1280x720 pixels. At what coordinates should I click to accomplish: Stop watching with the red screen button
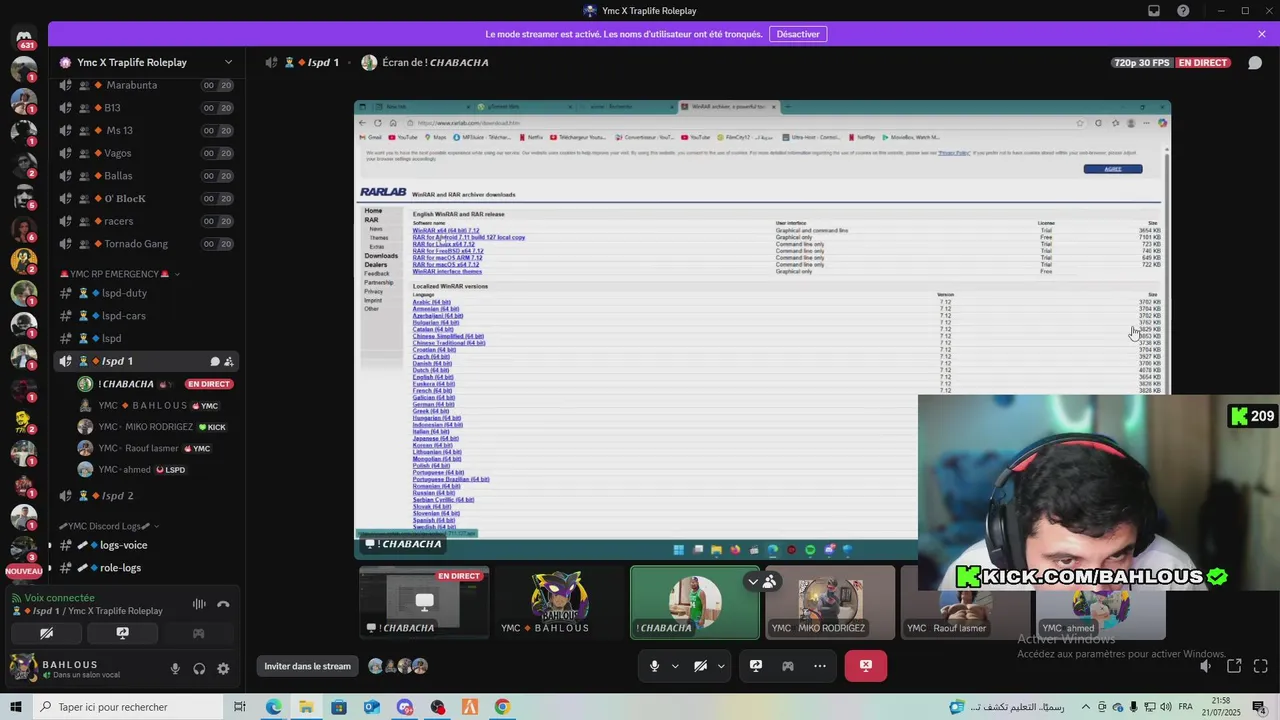(866, 666)
